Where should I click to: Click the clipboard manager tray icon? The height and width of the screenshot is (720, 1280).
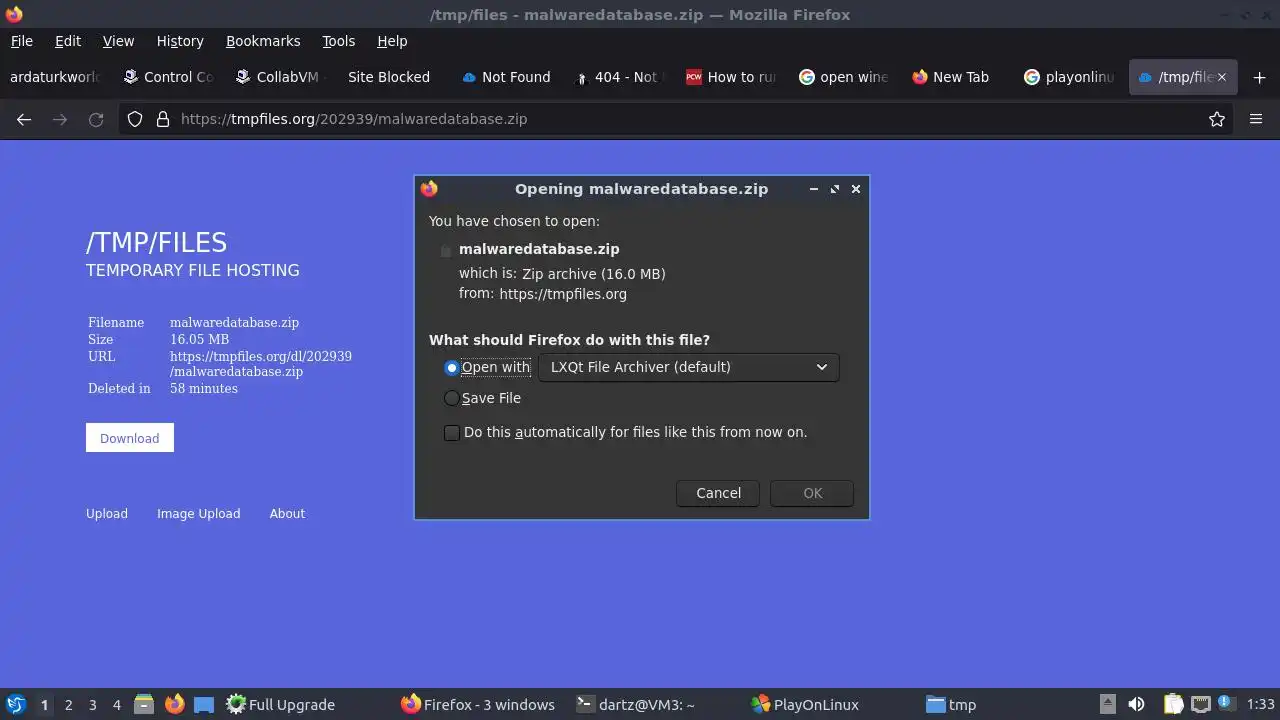(1174, 704)
